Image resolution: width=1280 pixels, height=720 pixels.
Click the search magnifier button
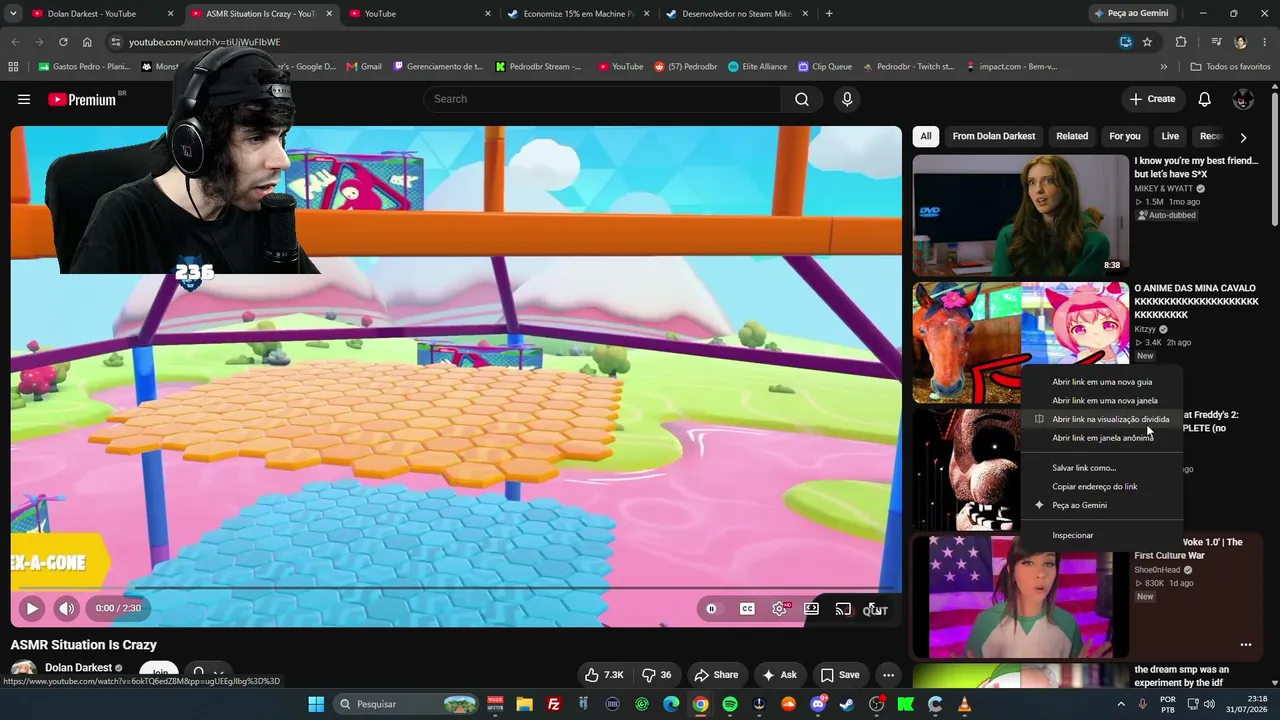point(802,99)
